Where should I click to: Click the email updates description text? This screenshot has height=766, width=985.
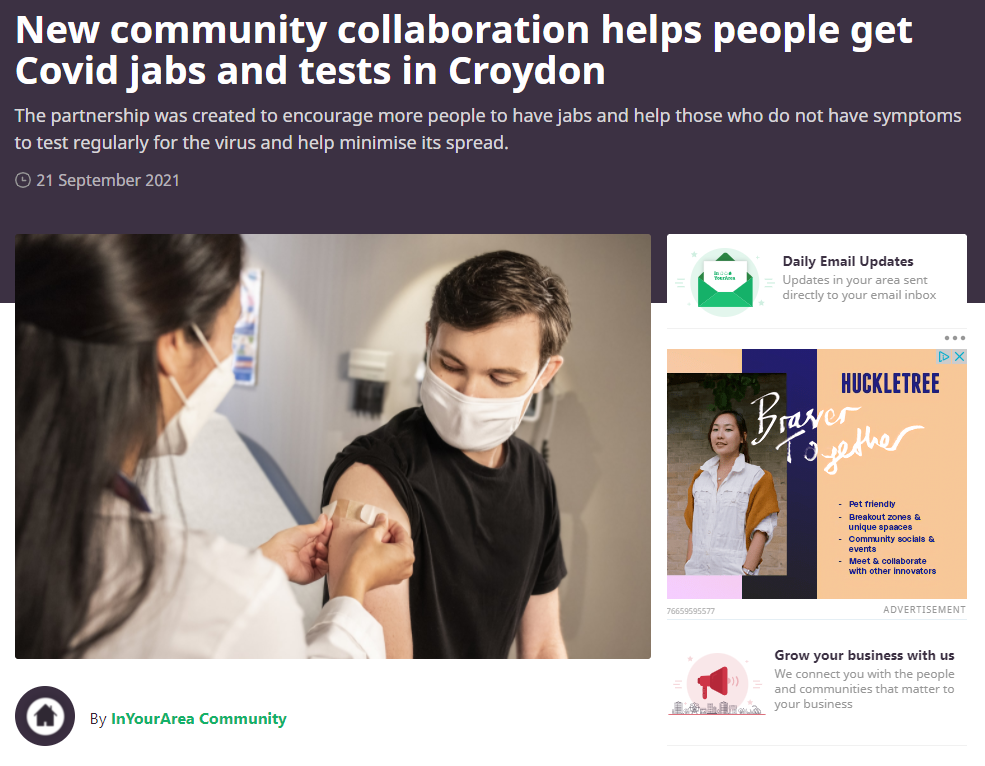[x=859, y=288]
